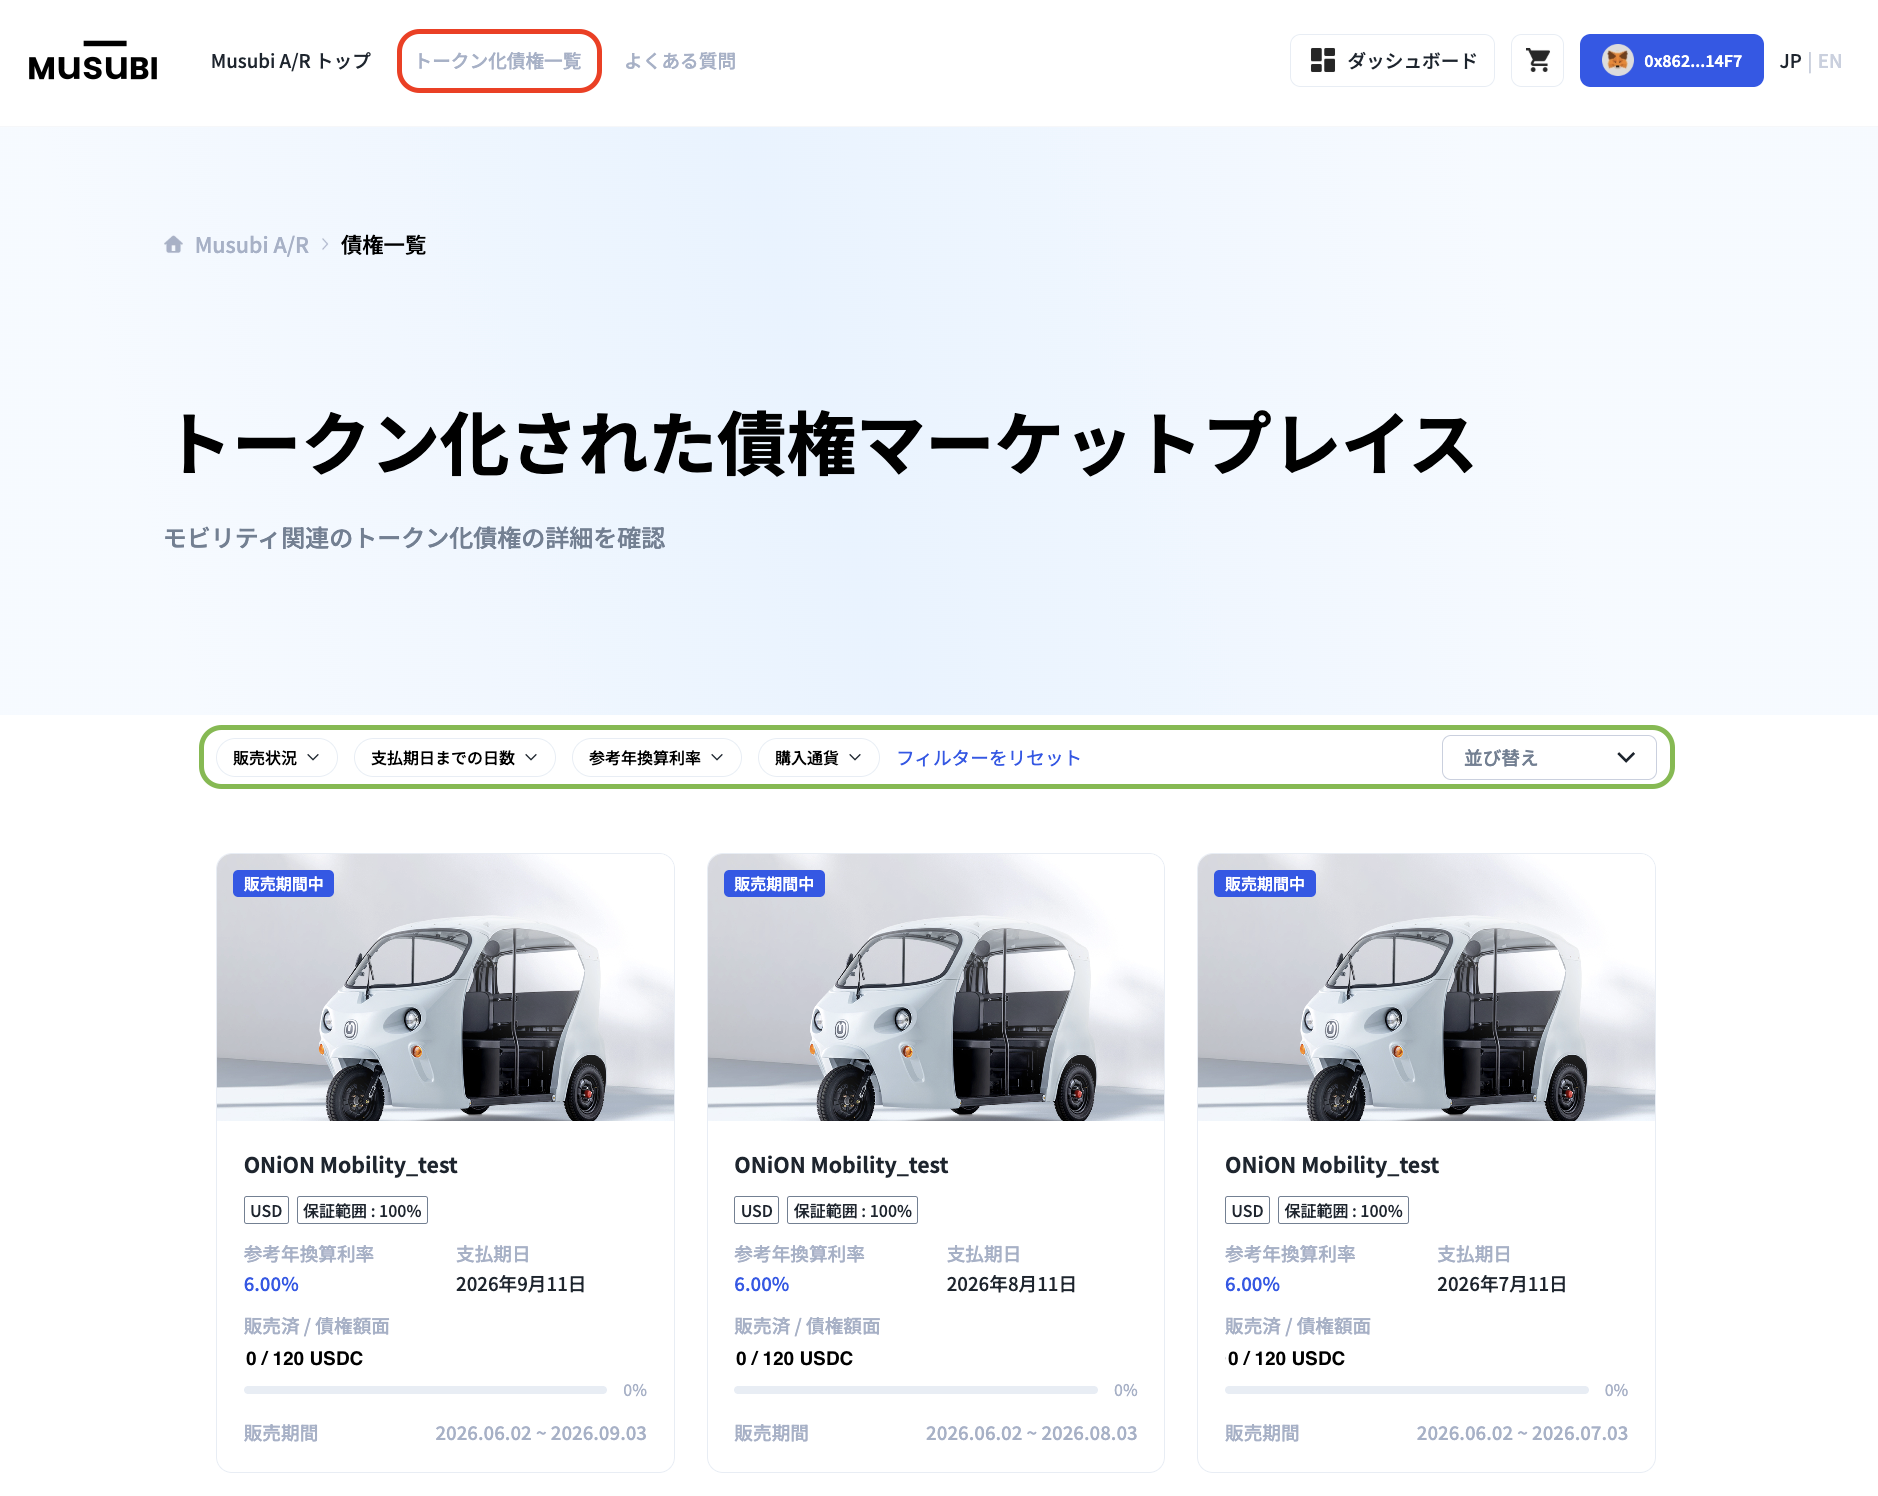Image resolution: width=1878 pixels, height=1496 pixels.
Task: Switch language to EN
Action: (x=1830, y=61)
